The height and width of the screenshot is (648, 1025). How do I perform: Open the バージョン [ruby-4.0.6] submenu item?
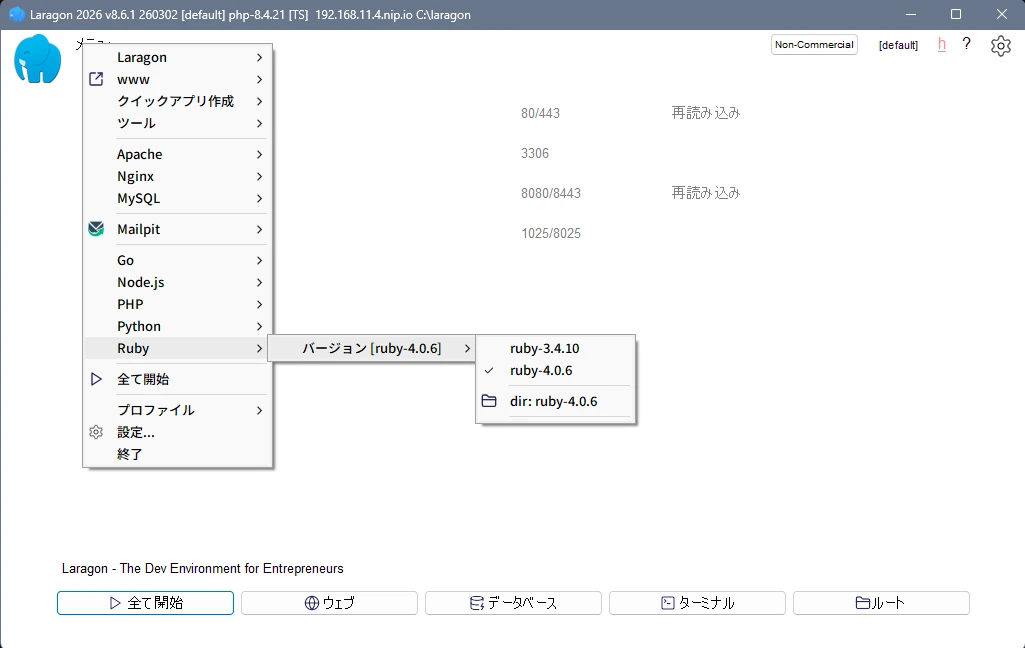pyautogui.click(x=371, y=349)
